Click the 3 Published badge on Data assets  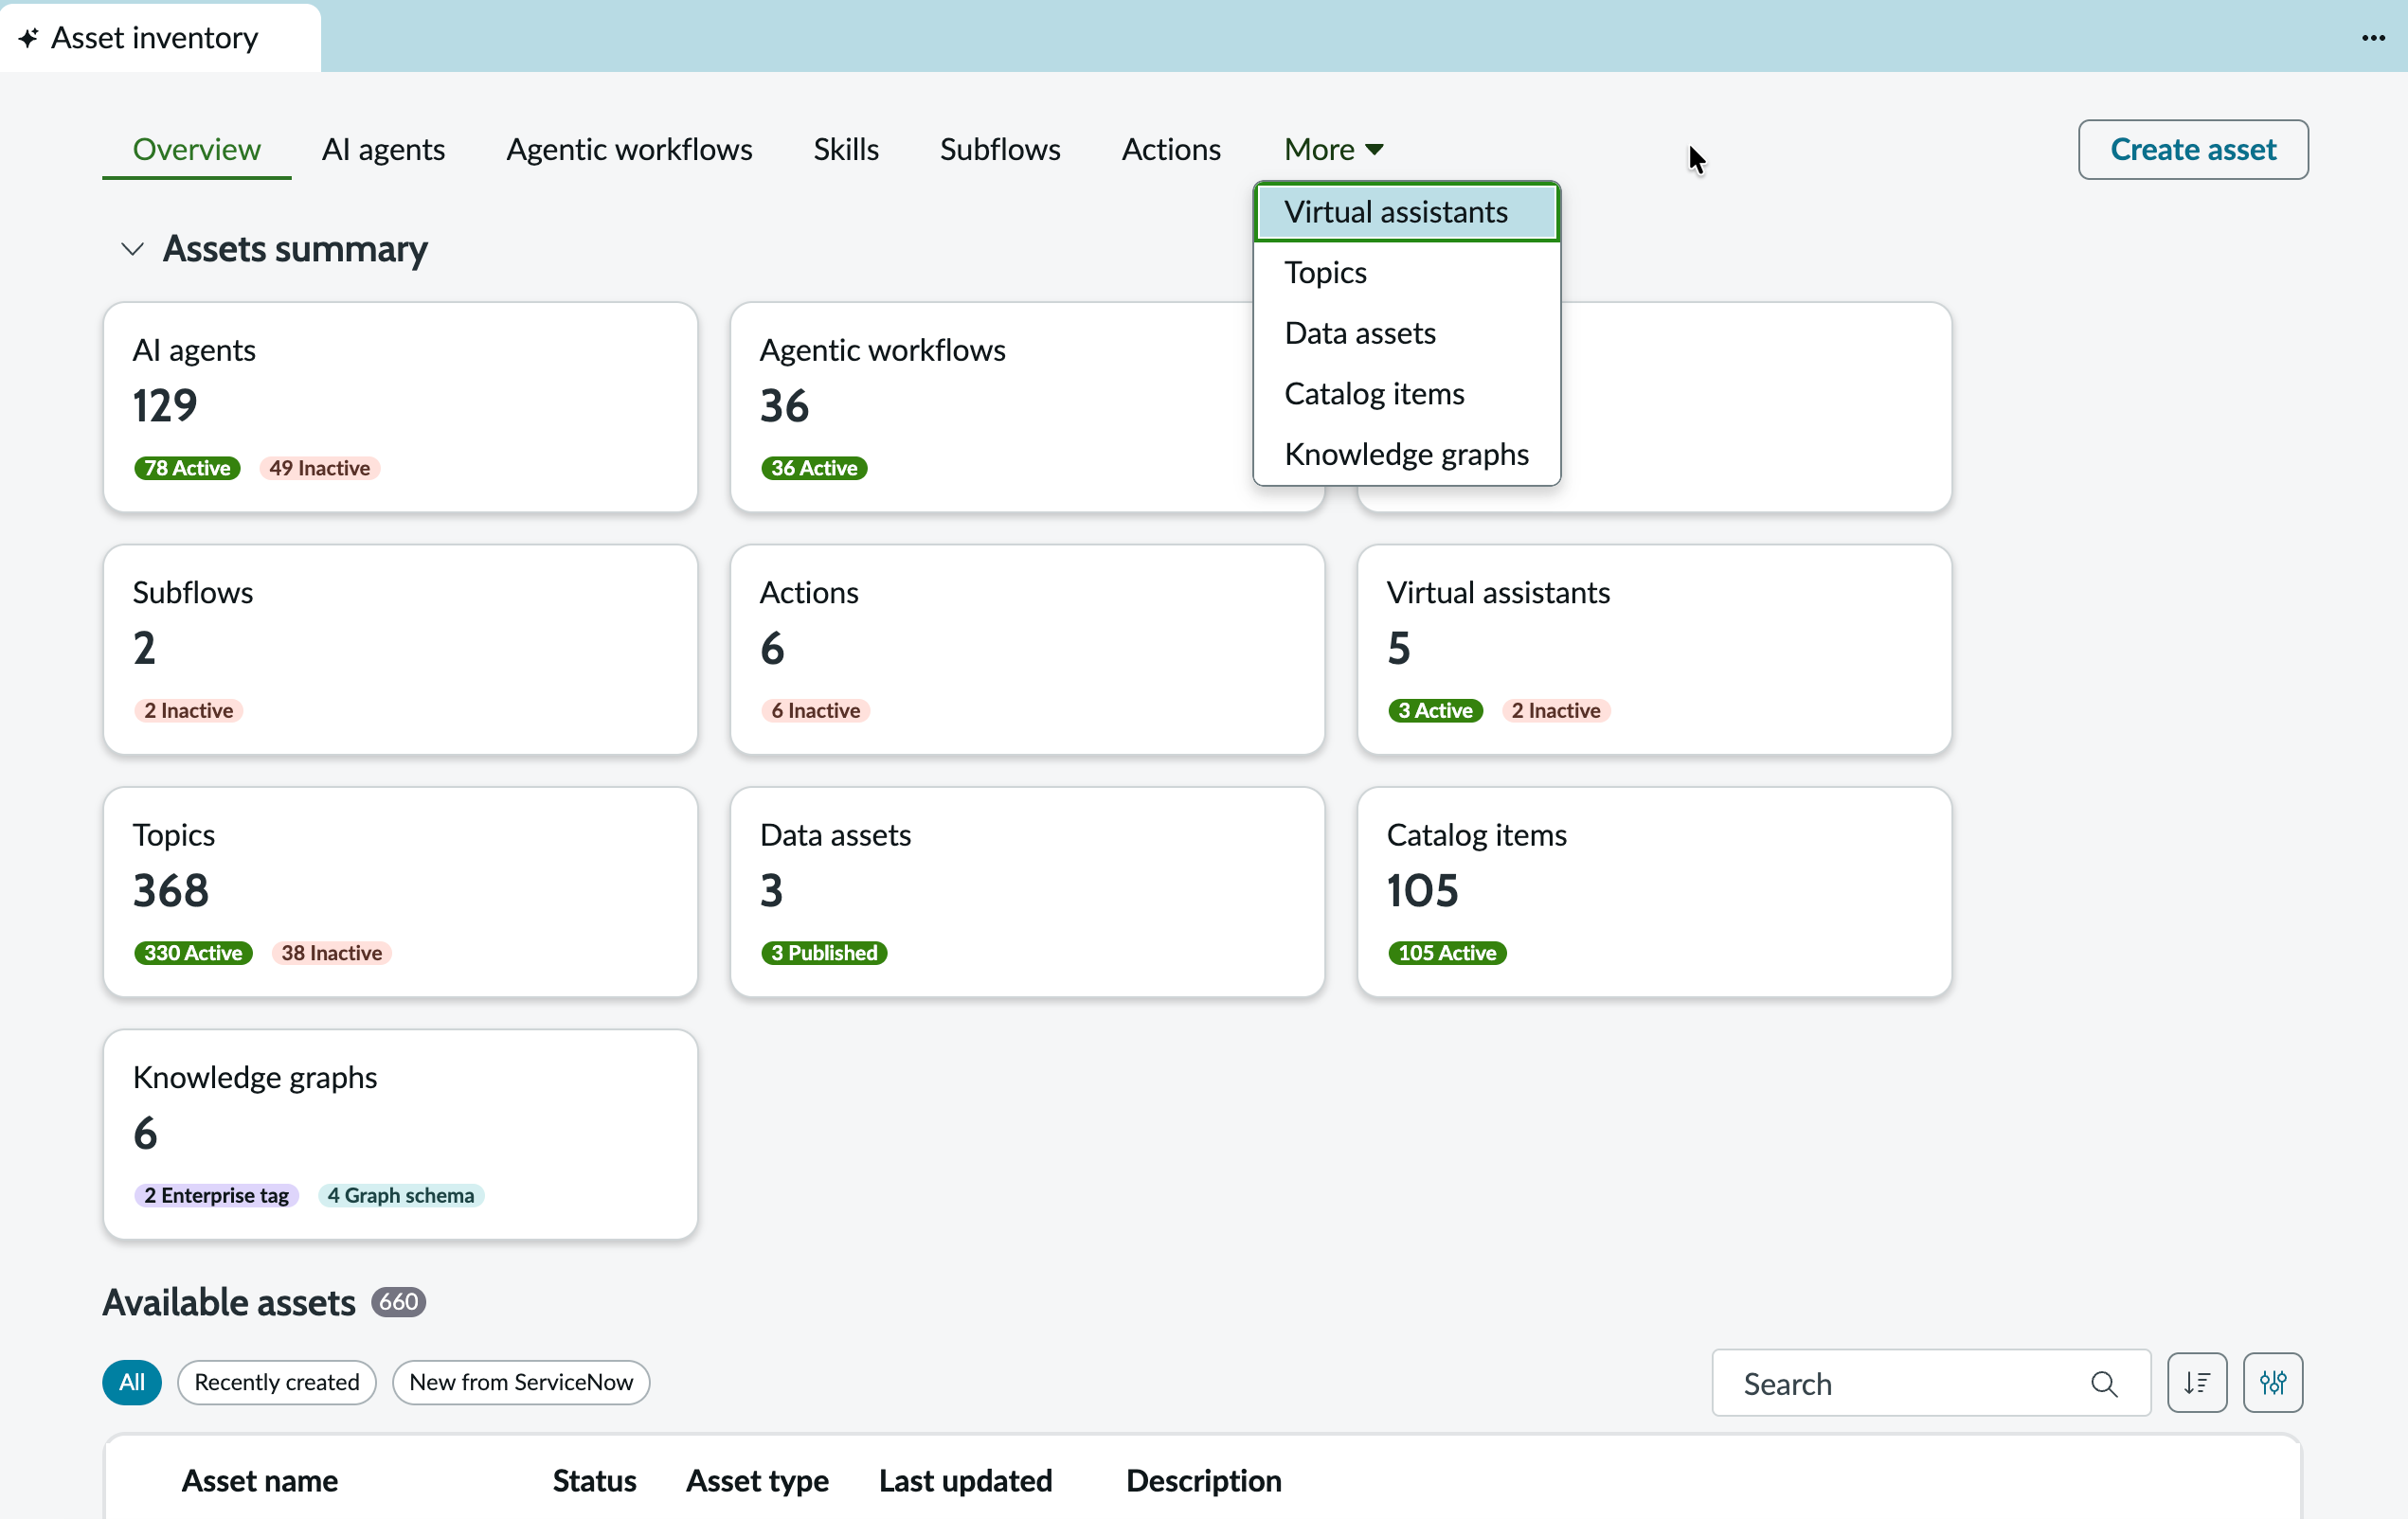[824, 952]
